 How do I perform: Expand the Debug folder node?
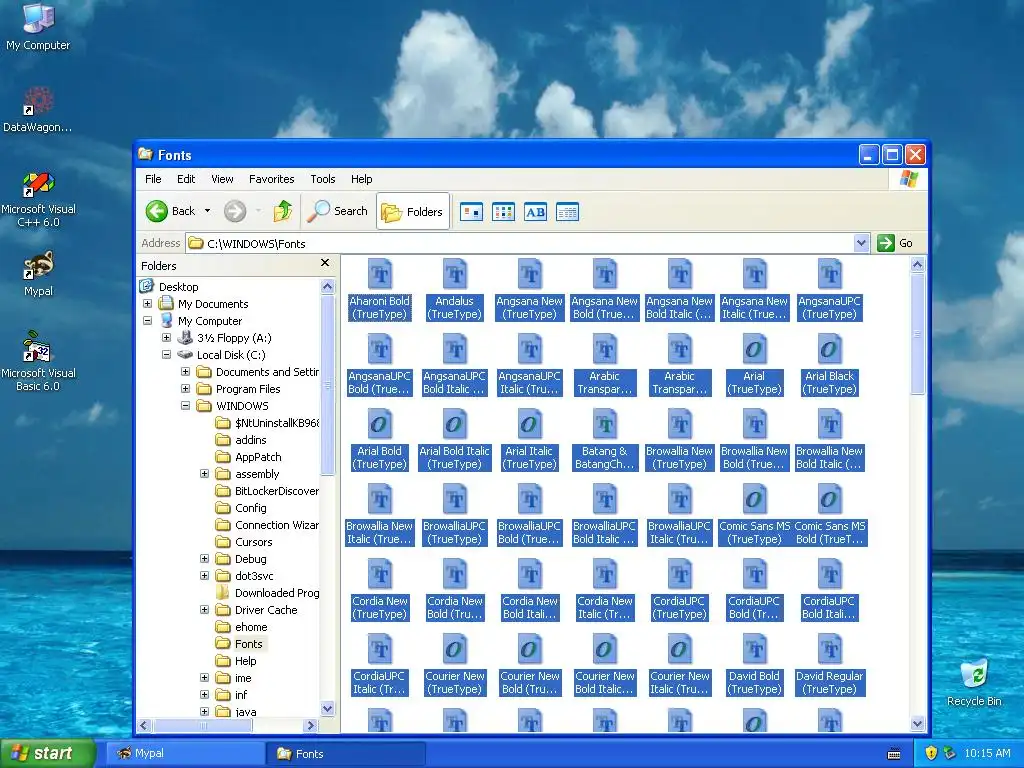(x=204, y=558)
